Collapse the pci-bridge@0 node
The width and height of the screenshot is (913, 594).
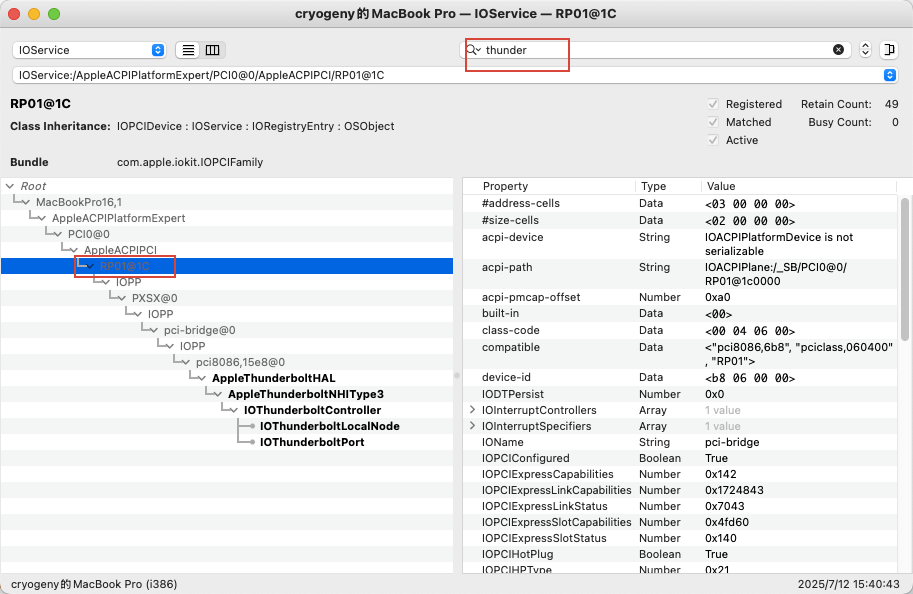point(153,330)
